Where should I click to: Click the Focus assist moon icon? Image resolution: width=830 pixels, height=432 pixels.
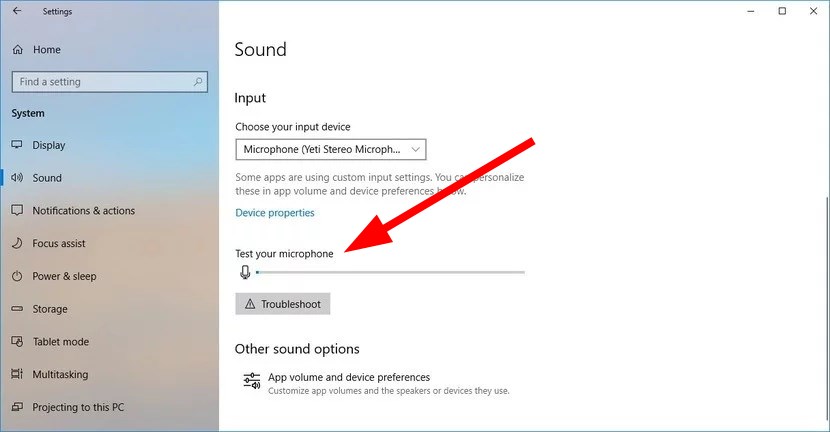coord(17,243)
